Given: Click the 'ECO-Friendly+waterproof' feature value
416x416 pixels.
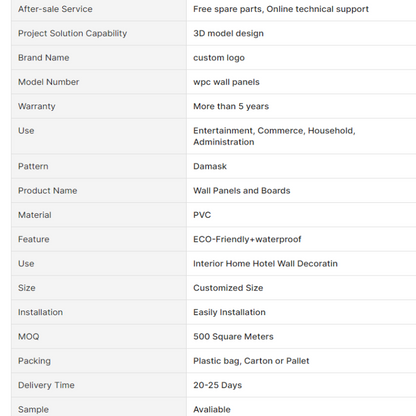Looking at the screenshot, I should click(x=247, y=239).
